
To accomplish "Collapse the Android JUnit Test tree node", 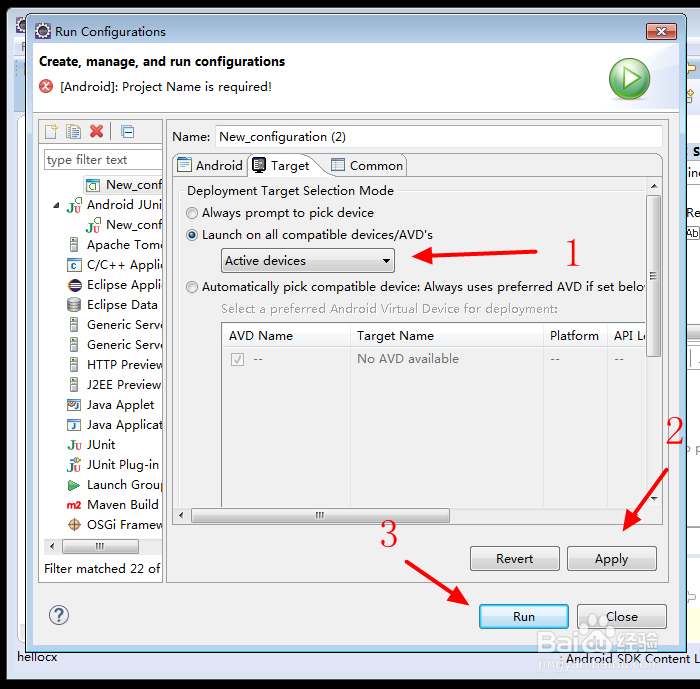I will tap(56, 205).
